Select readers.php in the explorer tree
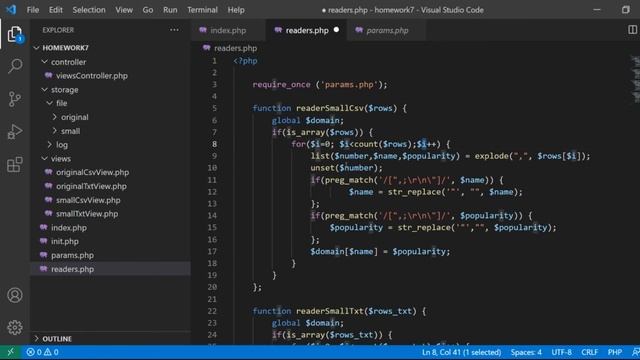 coord(72,269)
